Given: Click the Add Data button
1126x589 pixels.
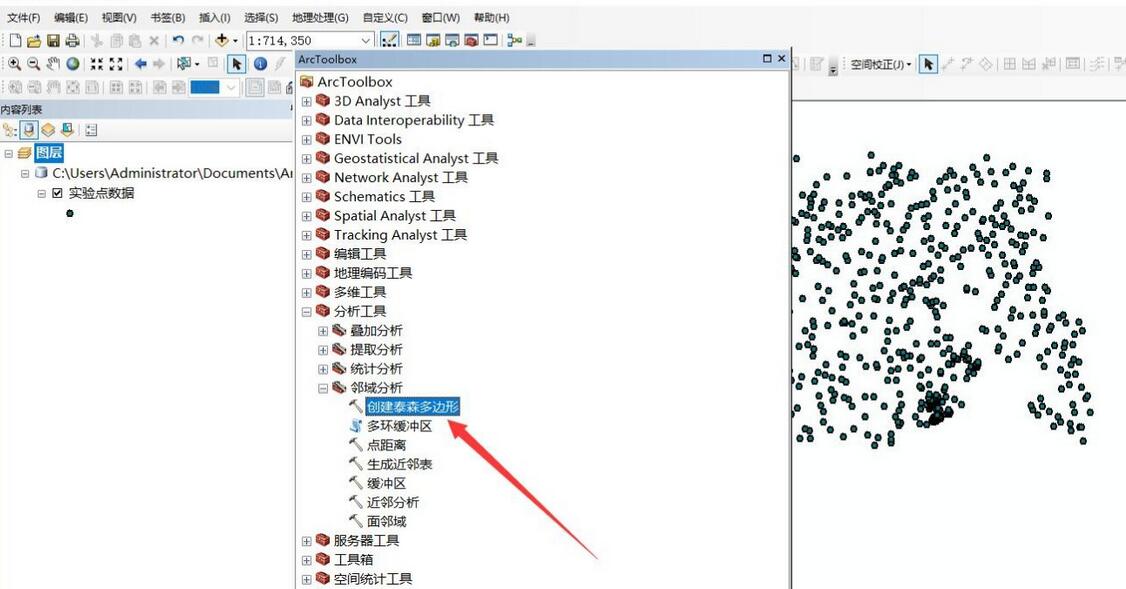Looking at the screenshot, I should pyautogui.click(x=221, y=41).
